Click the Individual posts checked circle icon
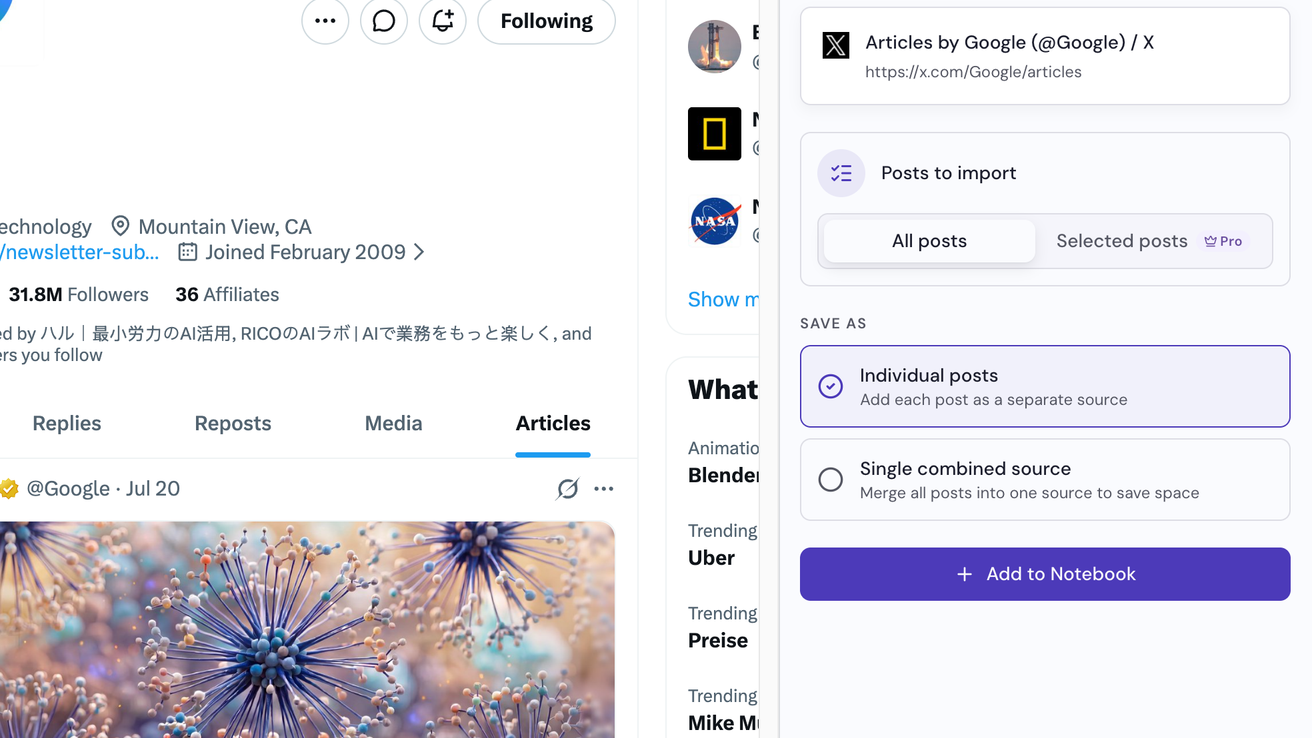 click(x=830, y=386)
